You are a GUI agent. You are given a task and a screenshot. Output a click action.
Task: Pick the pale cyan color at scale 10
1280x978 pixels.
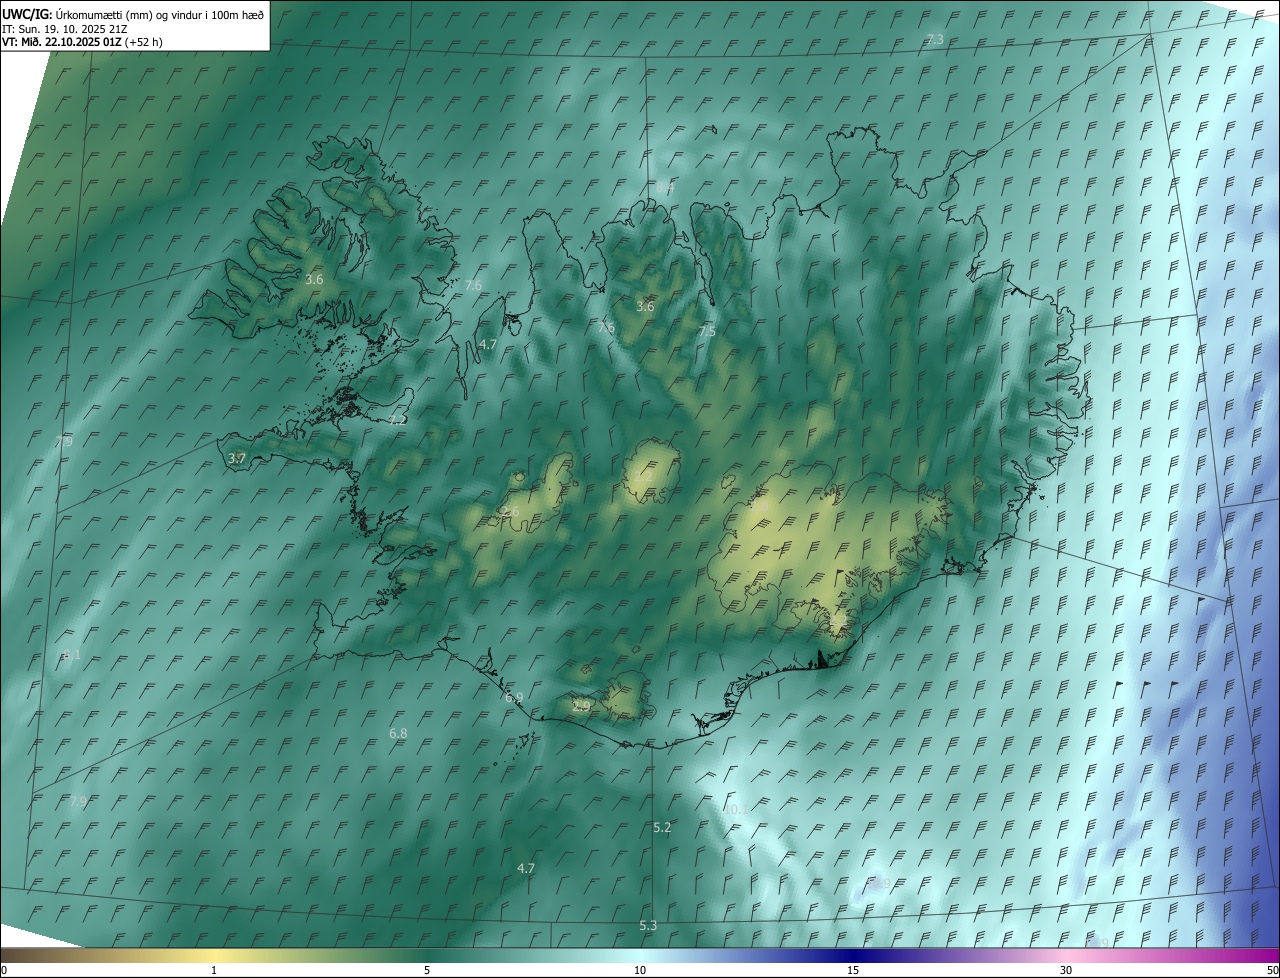(x=640, y=955)
